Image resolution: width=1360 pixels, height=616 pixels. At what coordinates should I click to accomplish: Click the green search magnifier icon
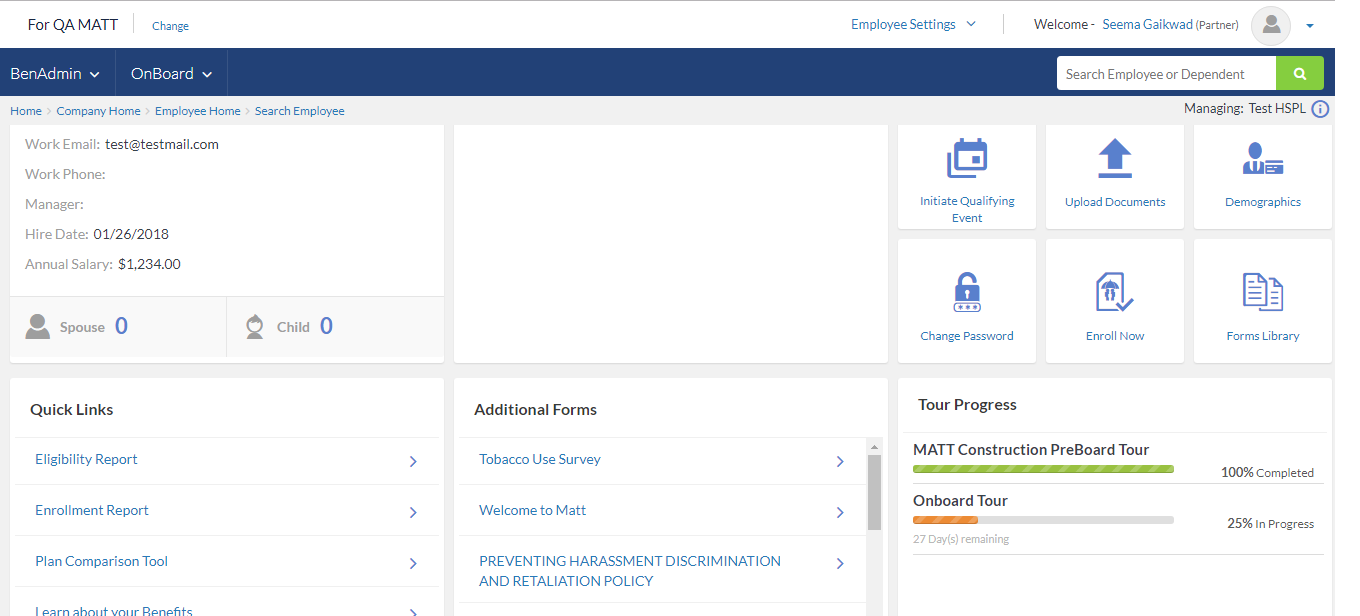pos(1299,73)
